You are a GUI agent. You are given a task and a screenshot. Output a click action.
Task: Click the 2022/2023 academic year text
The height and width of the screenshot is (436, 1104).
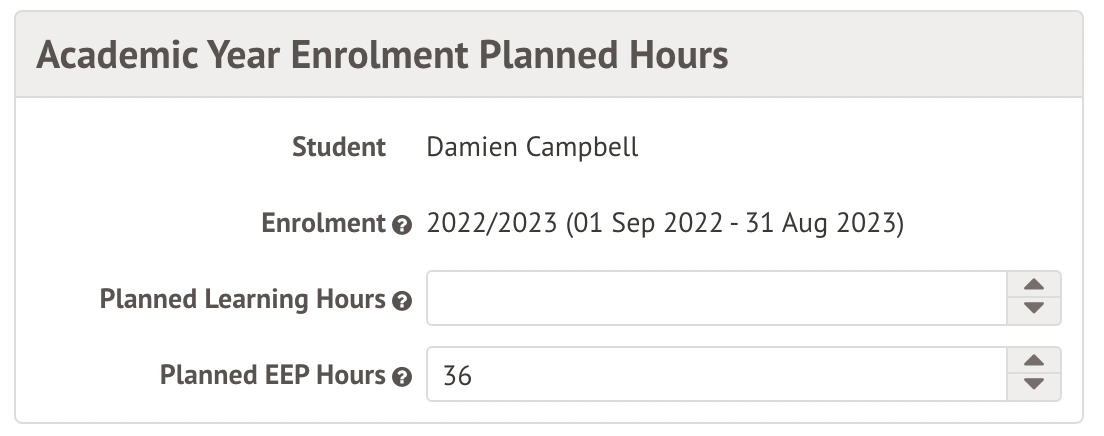(x=491, y=224)
